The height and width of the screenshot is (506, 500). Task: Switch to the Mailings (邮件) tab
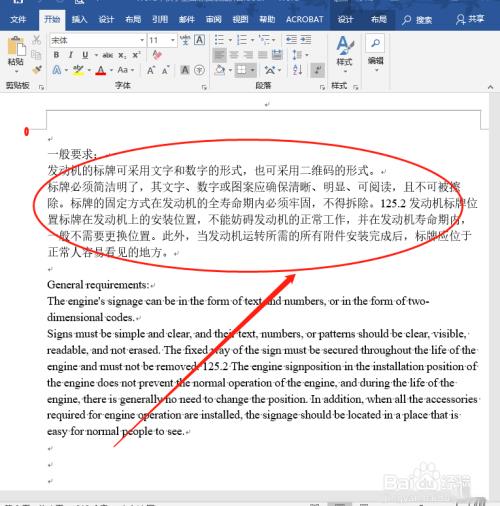pyautogui.click(x=187, y=19)
